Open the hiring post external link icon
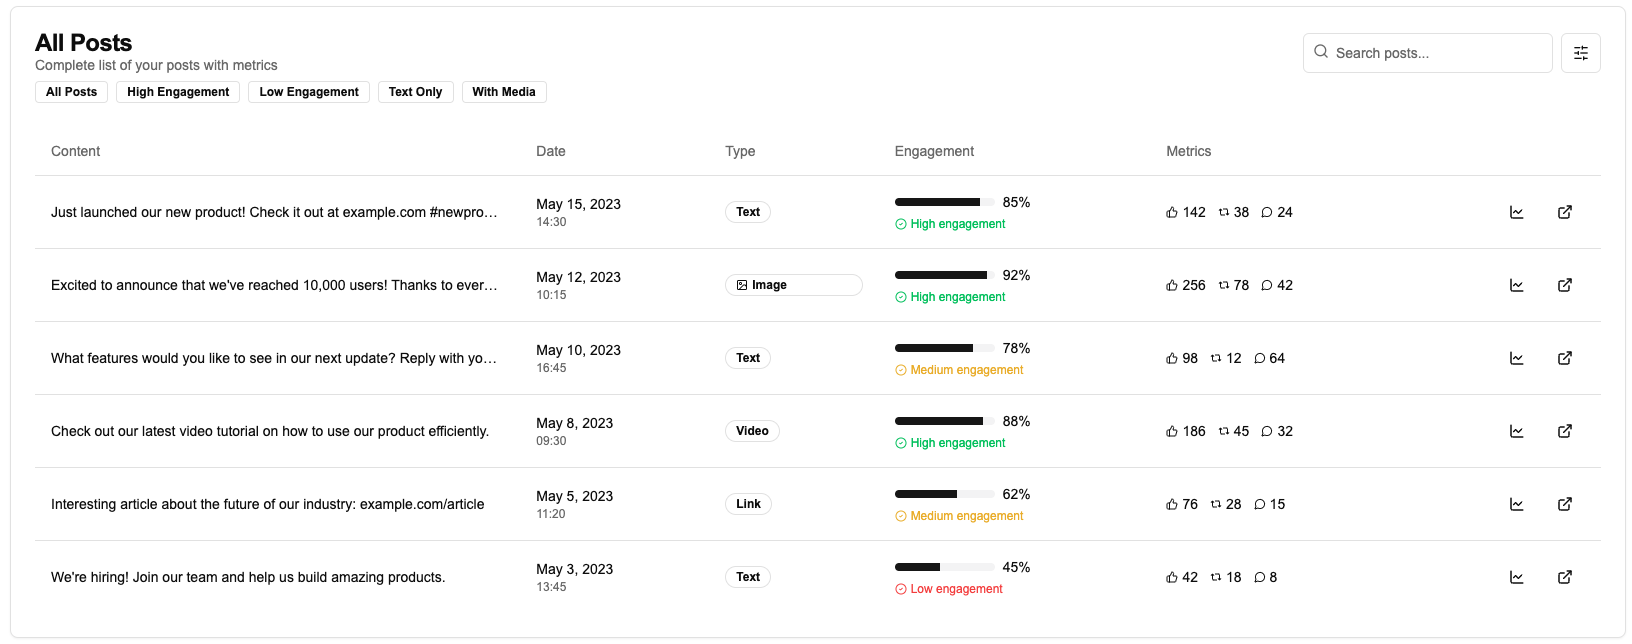Viewport: 1632px width, 644px height. coord(1564,577)
